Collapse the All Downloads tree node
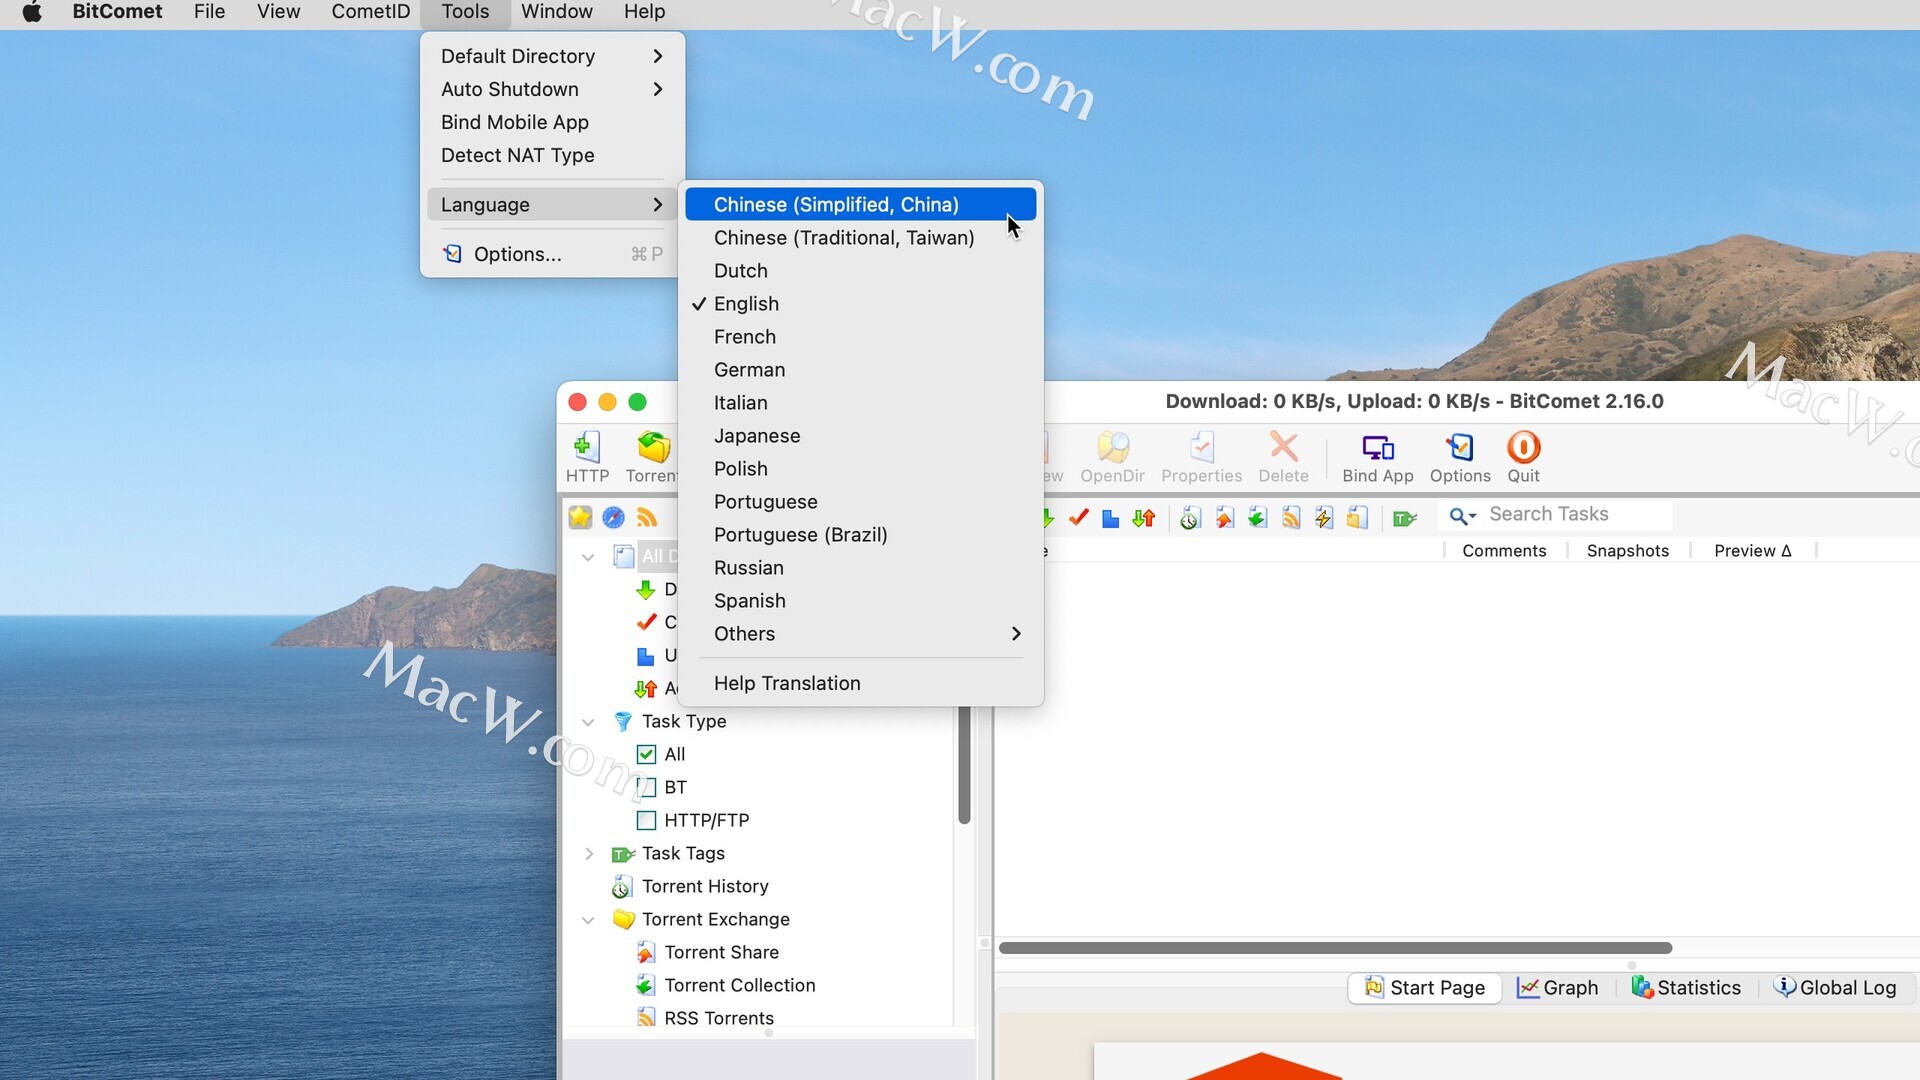Screen dimensions: 1920x1080 [588, 557]
